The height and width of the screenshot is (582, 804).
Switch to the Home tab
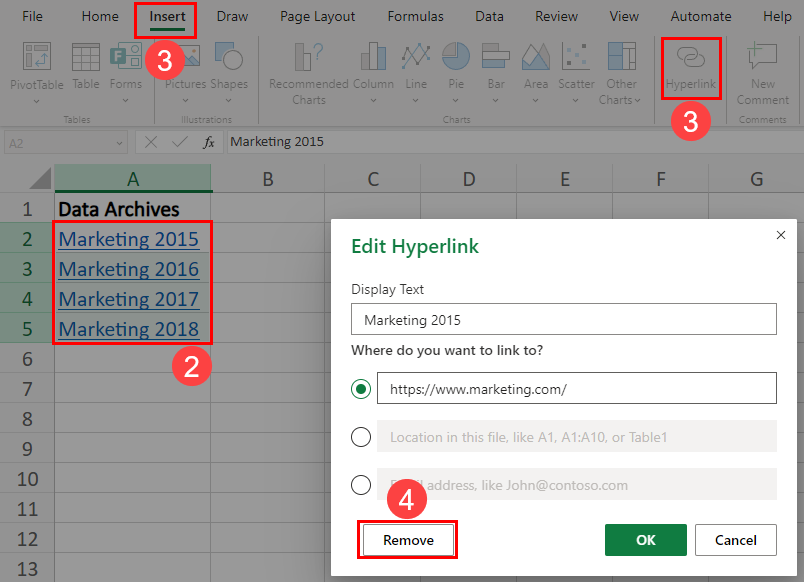tap(100, 16)
